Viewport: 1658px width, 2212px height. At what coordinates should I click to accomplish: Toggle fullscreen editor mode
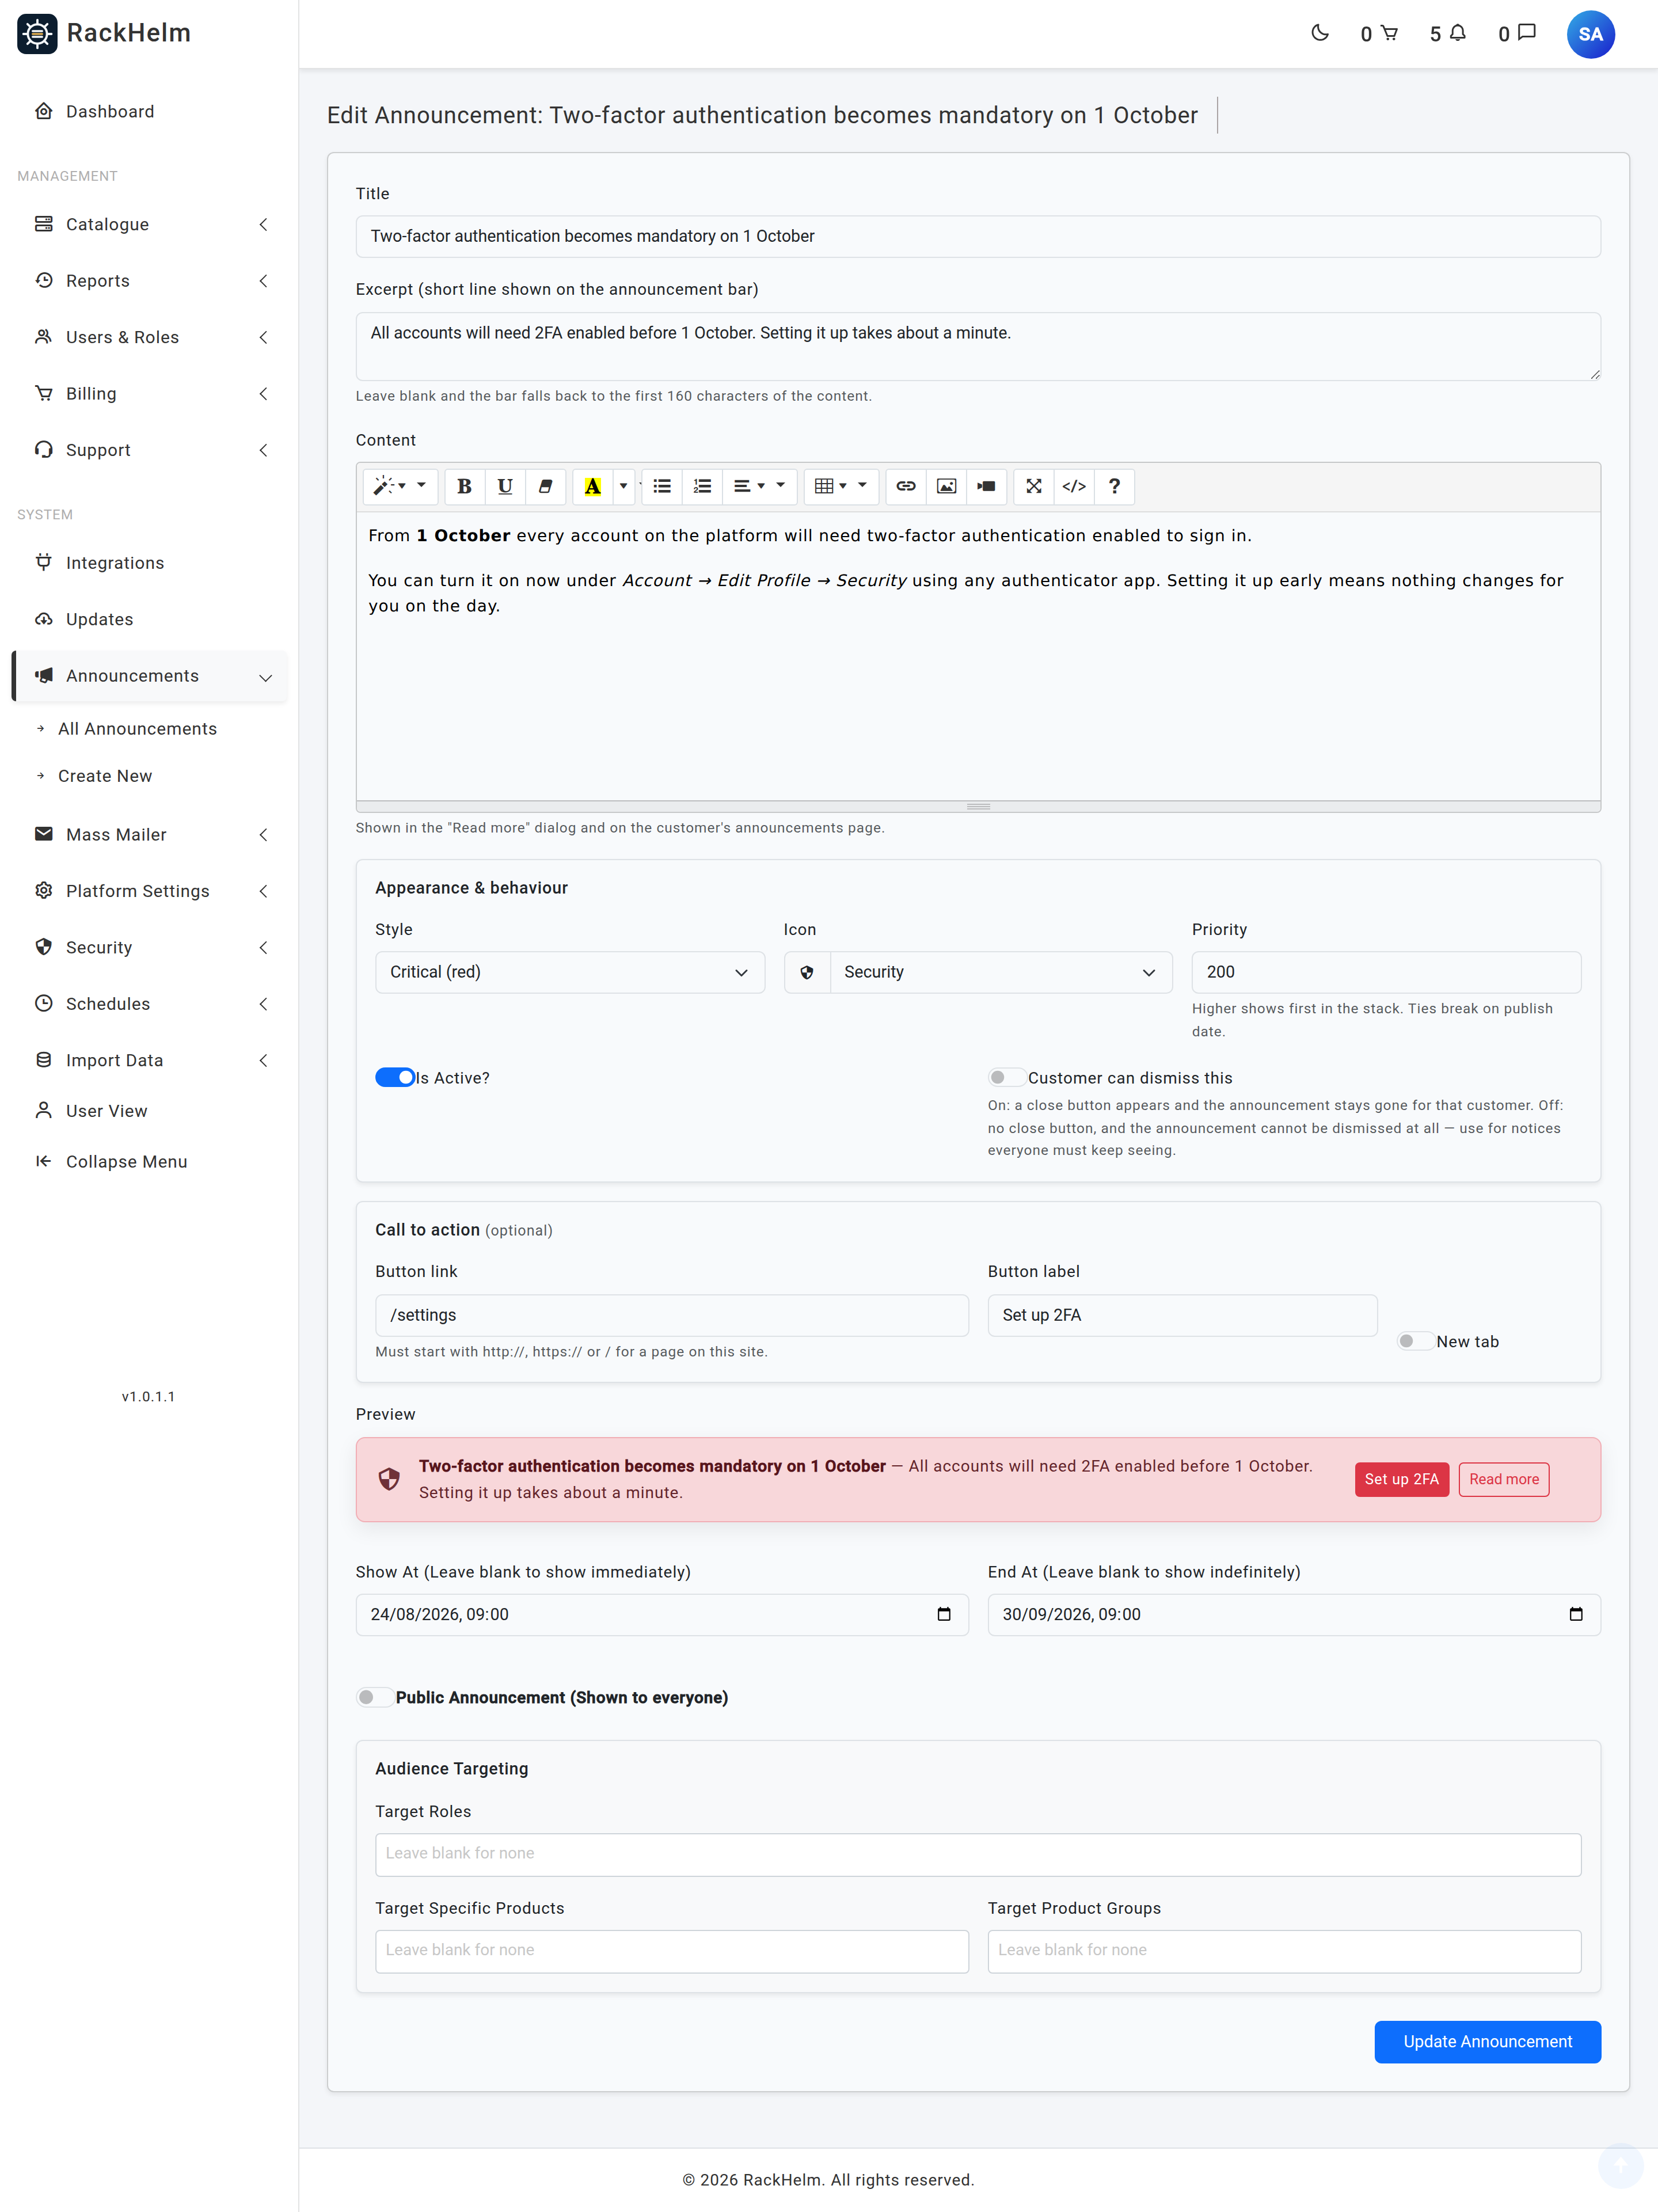(x=1034, y=486)
